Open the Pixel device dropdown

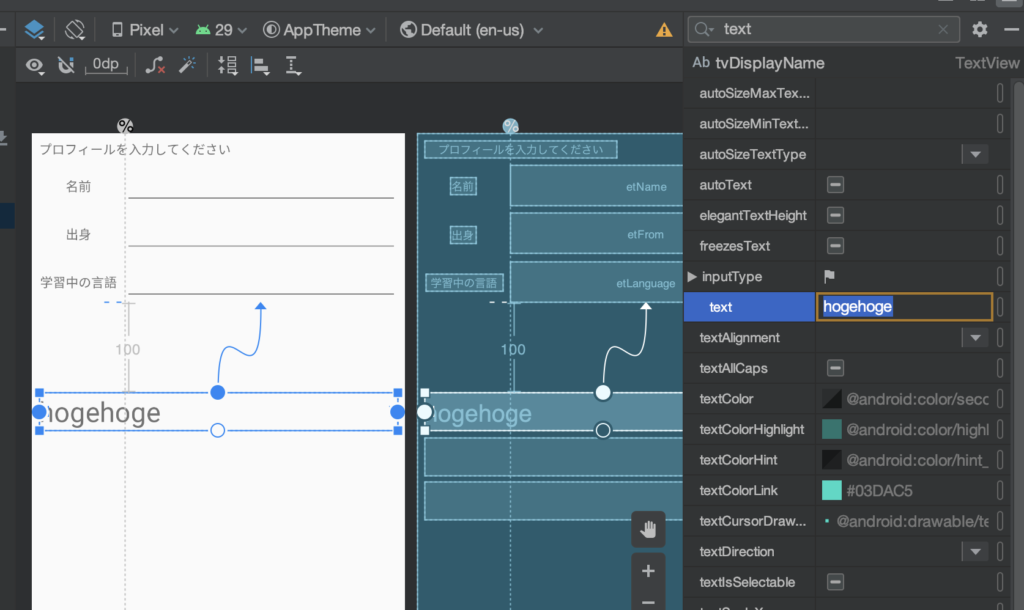click(x=144, y=30)
